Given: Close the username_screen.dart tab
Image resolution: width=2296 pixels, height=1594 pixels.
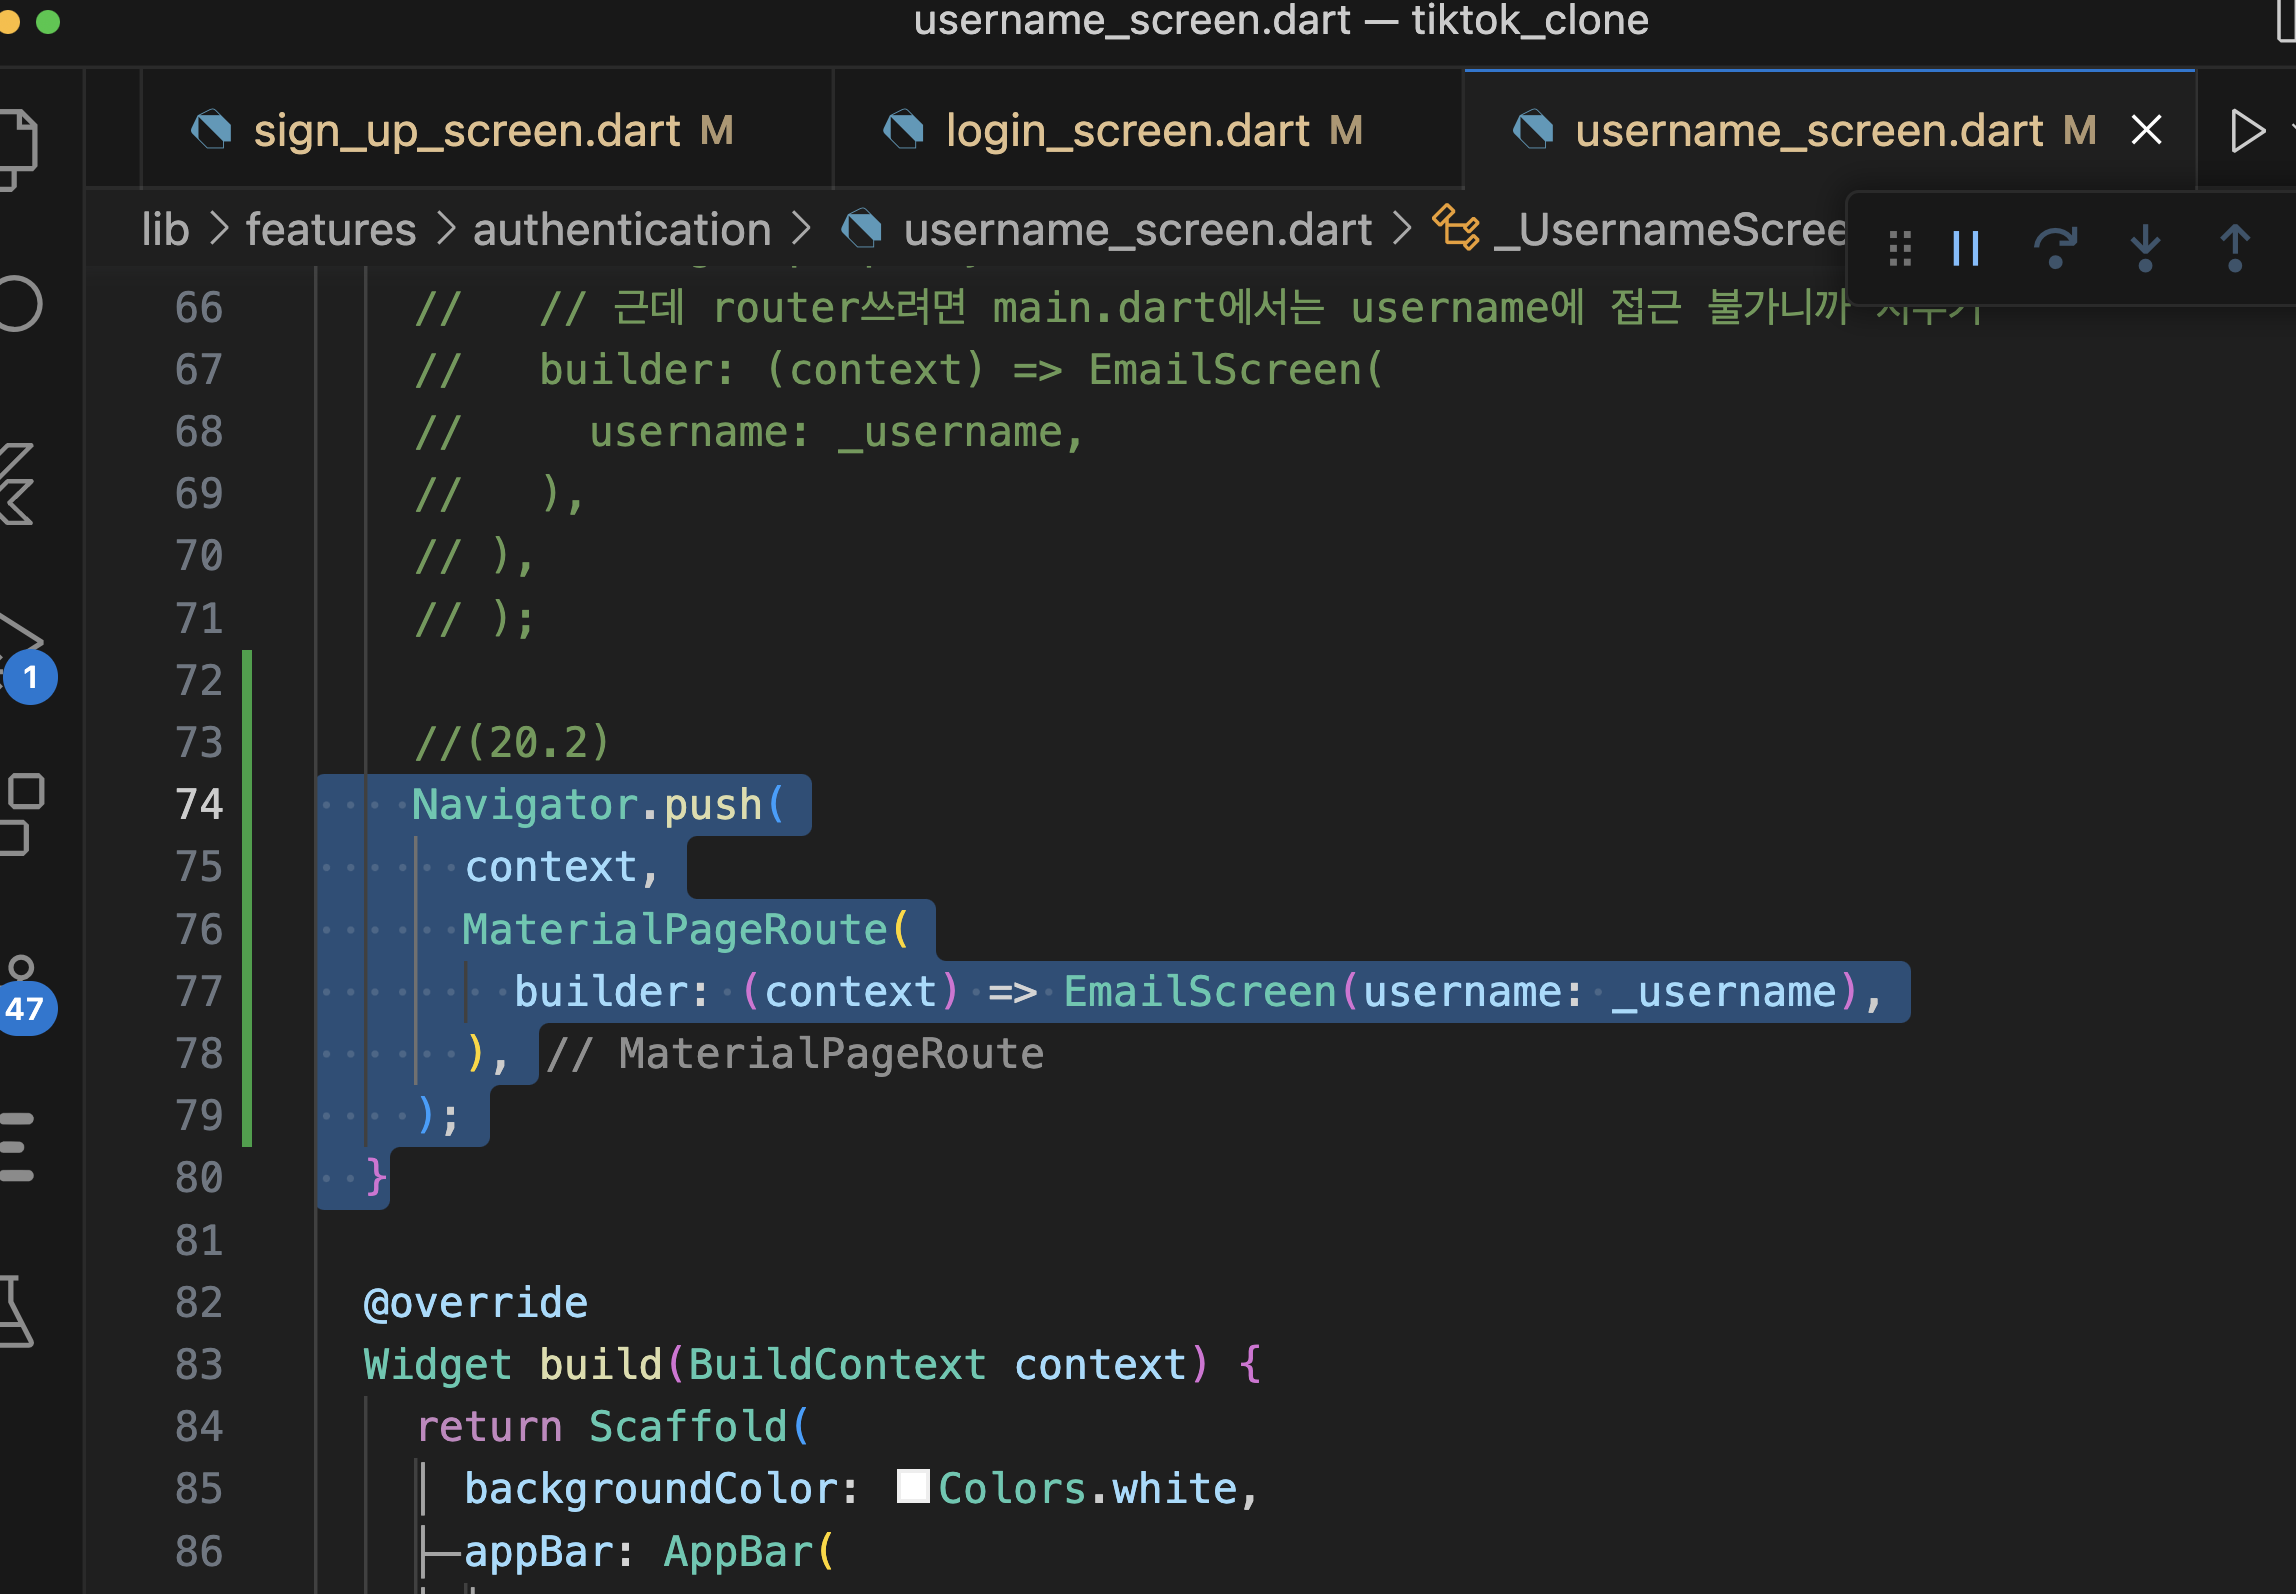Looking at the screenshot, I should (x=2146, y=130).
